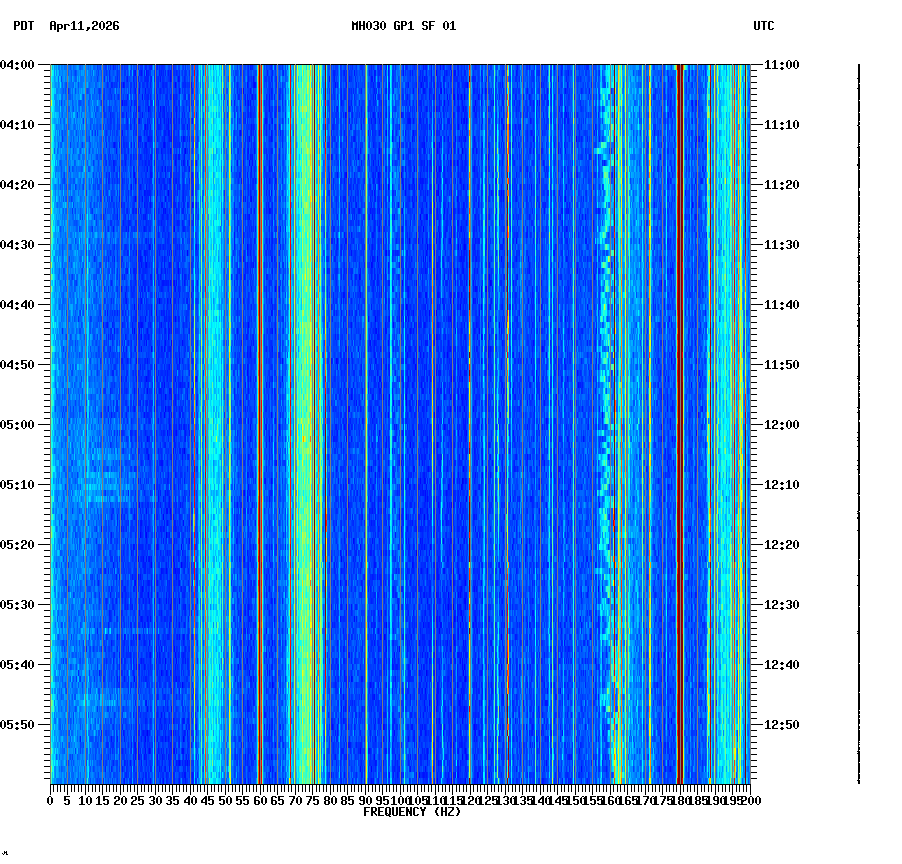Screen dimensions: 902x864
Task: Click the spectrogram center region
Action: (x=400, y=425)
